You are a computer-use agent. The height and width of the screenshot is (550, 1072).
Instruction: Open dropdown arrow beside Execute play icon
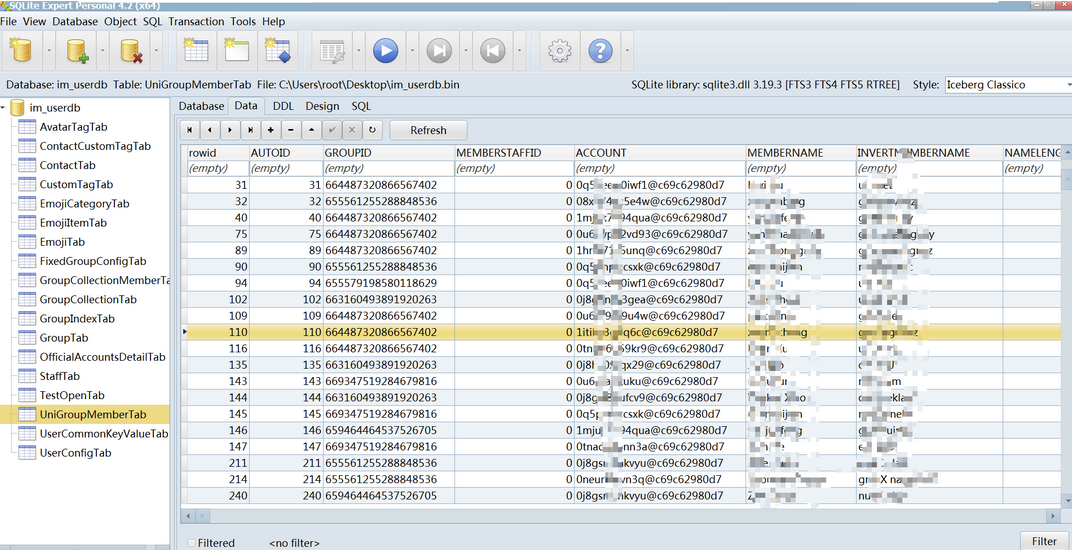412,51
